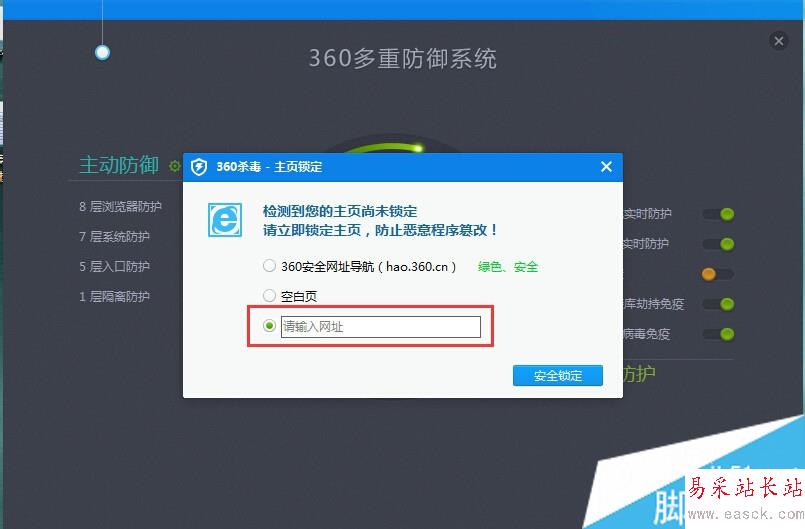This screenshot has width=805, height=529.
Task: Toggle the second 实时防护 switch
Action: (719, 243)
